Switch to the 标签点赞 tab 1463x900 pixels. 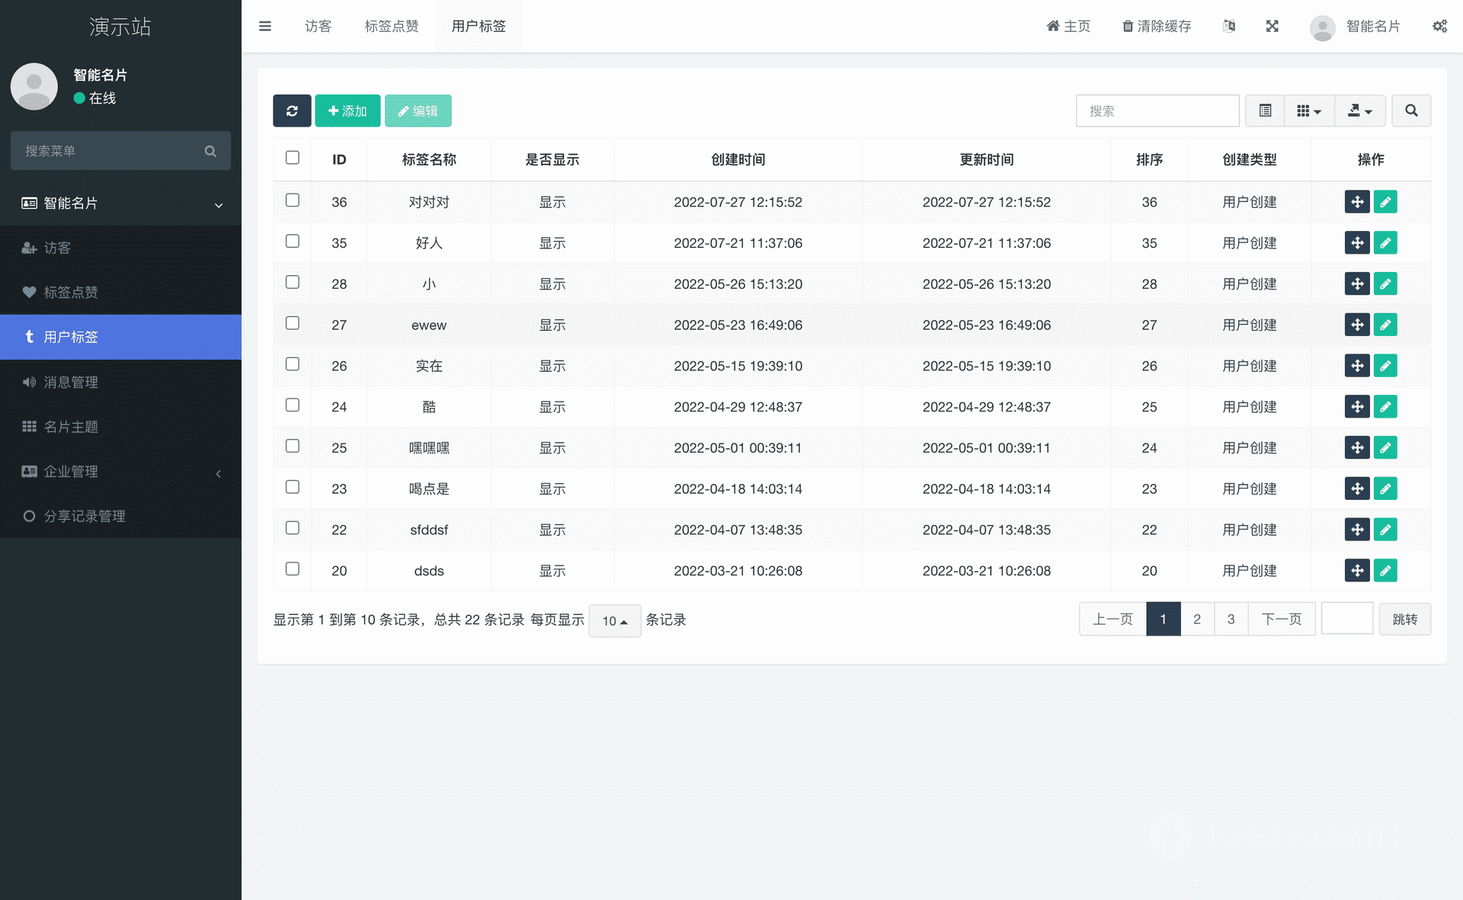pyautogui.click(x=391, y=26)
